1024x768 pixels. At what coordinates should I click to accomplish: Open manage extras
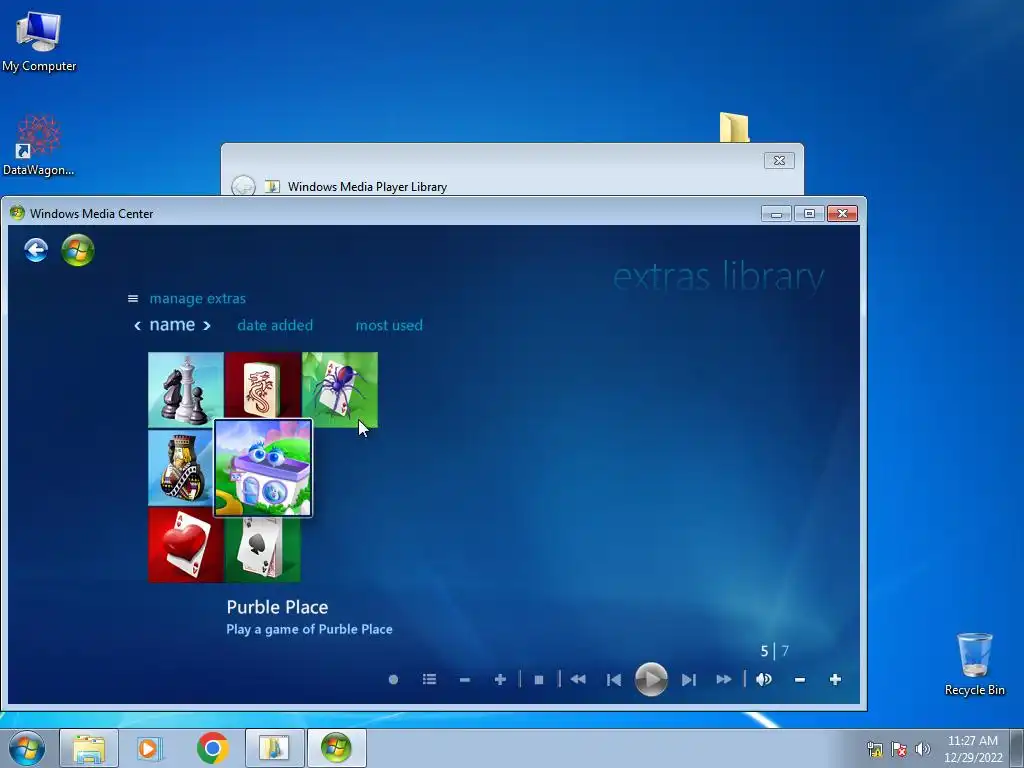[x=197, y=298]
